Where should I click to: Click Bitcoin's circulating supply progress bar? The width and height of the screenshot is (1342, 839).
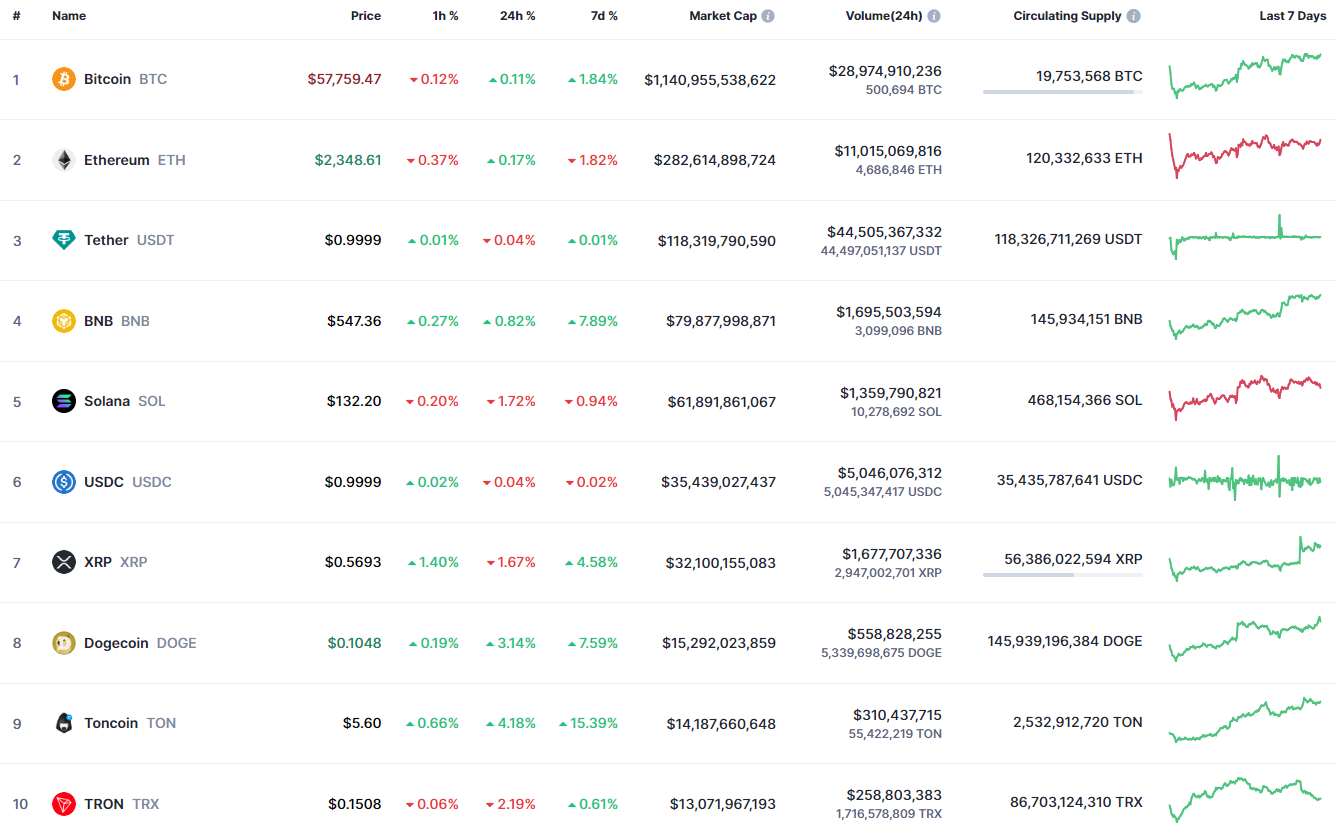pos(1062,92)
